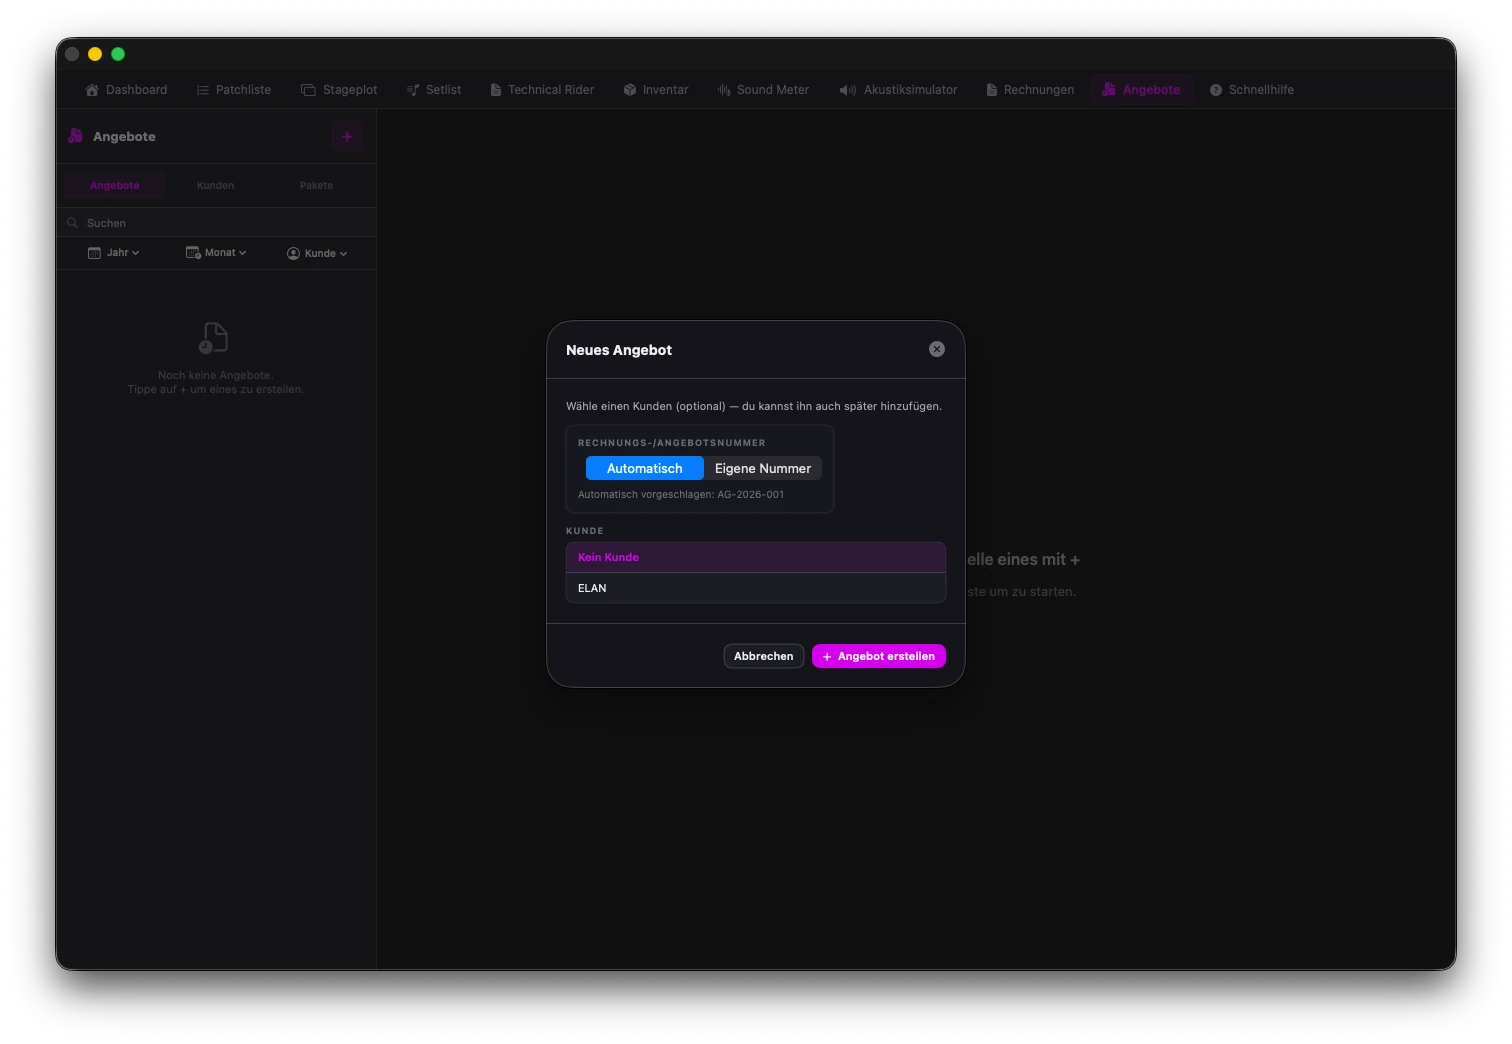Screen dimensions: 1512x1044
Task: Close the Neues Angebot dialog
Action: click(x=937, y=349)
